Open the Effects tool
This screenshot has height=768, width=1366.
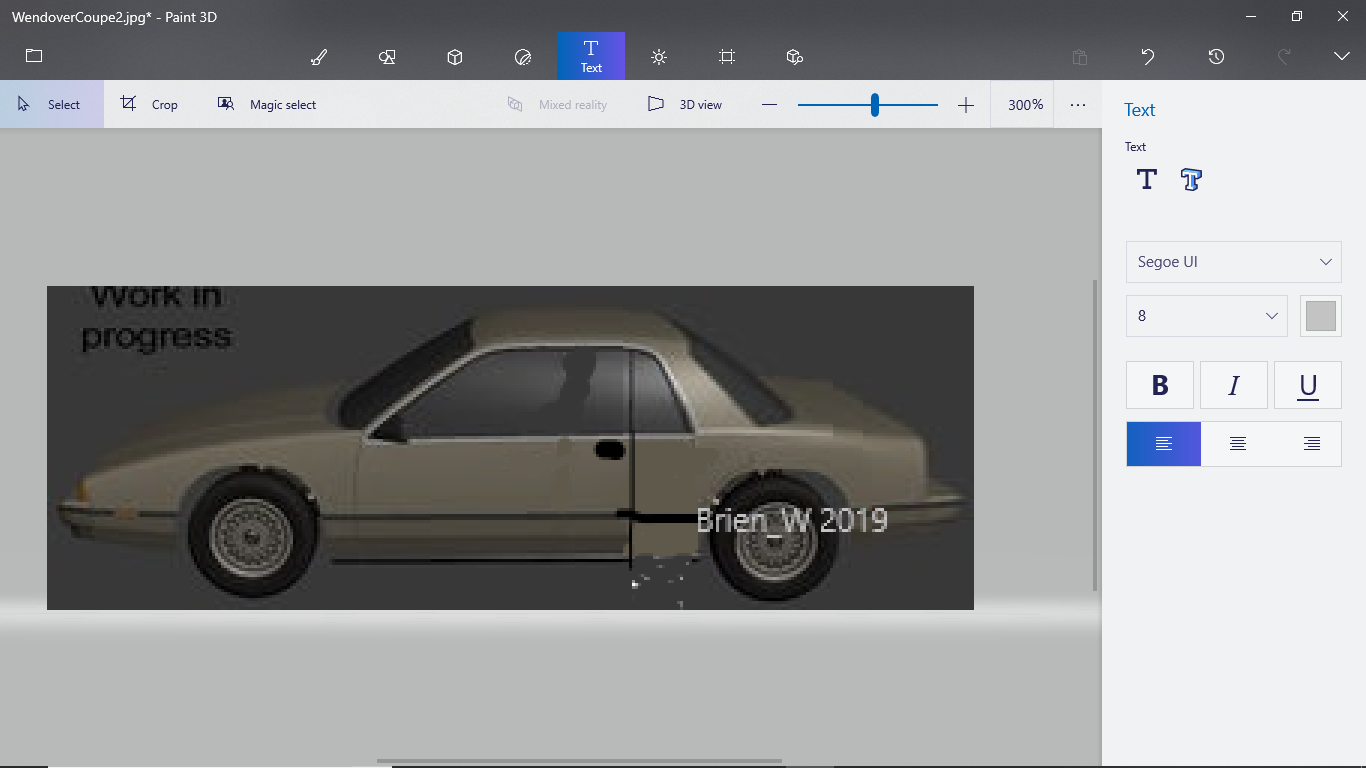[658, 57]
